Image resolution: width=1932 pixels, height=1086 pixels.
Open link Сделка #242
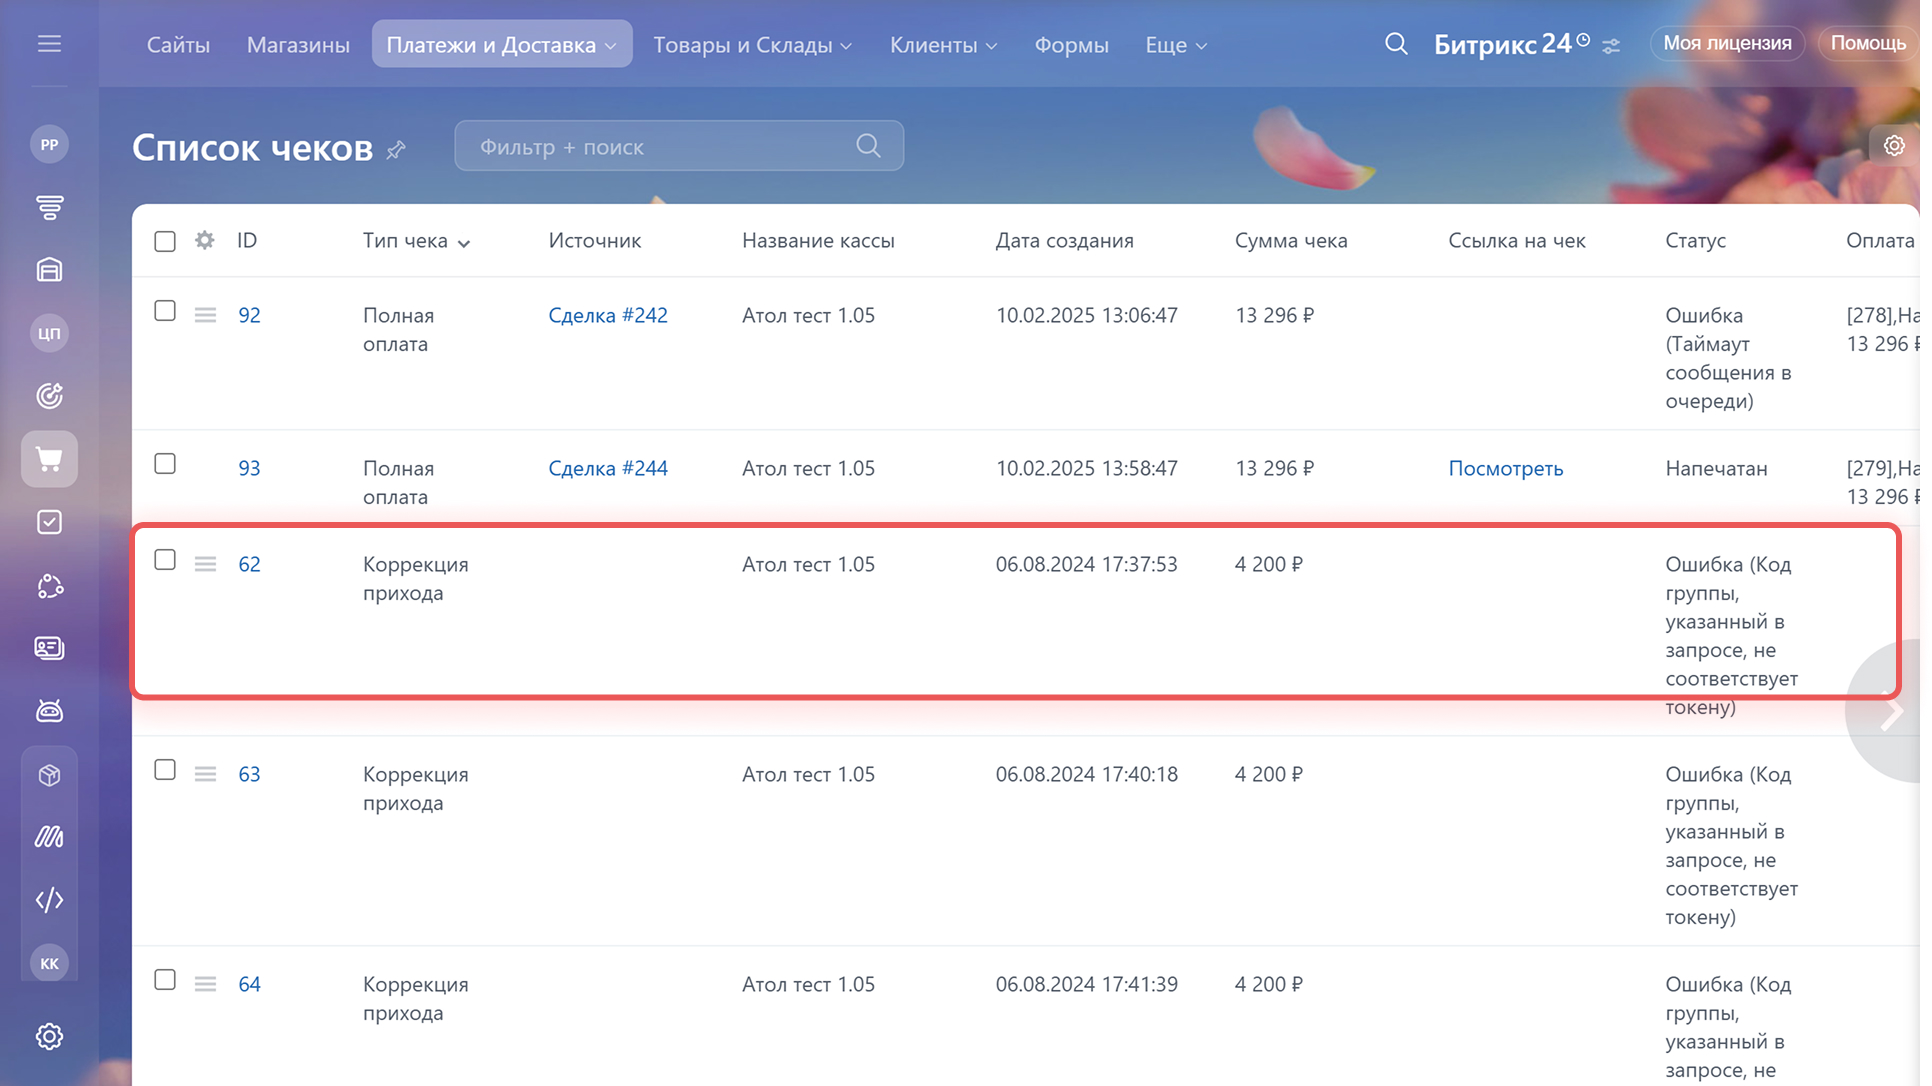click(607, 315)
